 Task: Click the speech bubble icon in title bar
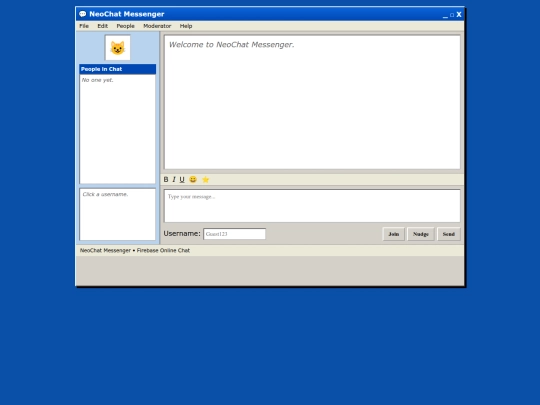click(x=83, y=14)
